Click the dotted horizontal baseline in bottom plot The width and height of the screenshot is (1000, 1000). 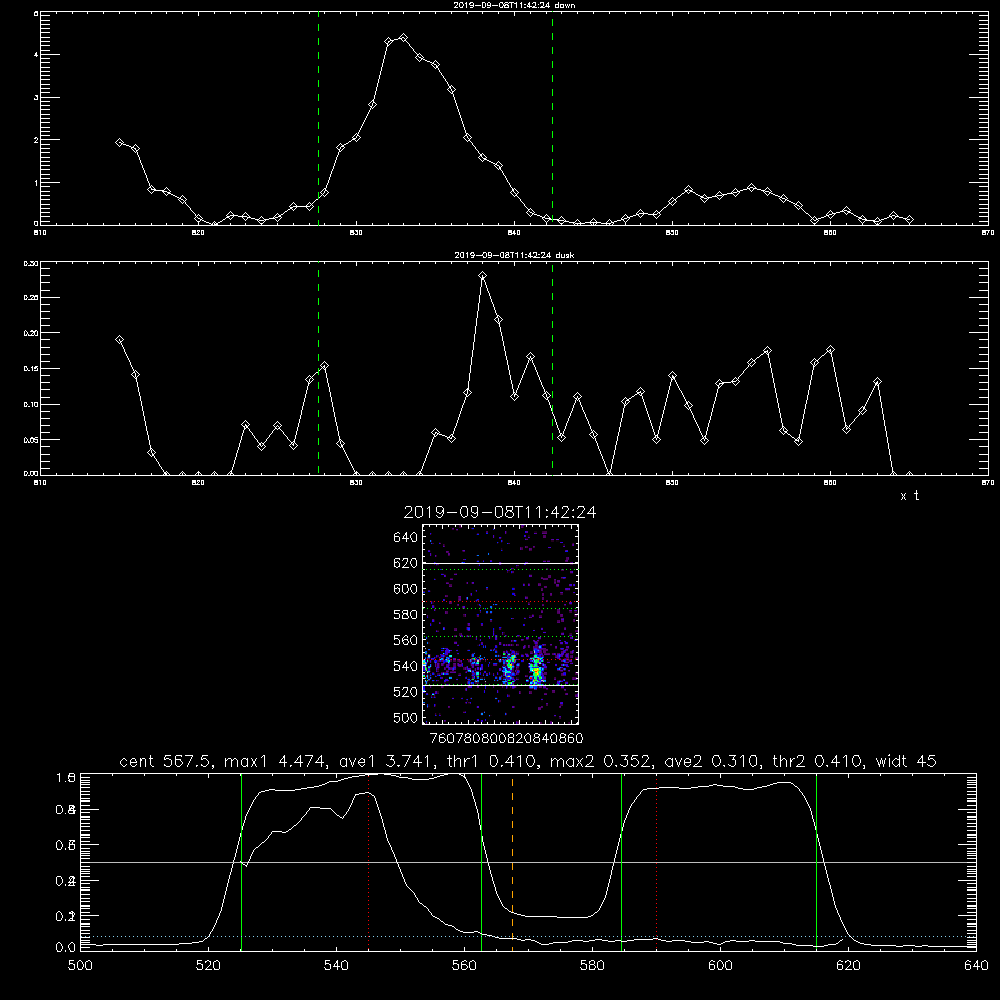[528, 936]
